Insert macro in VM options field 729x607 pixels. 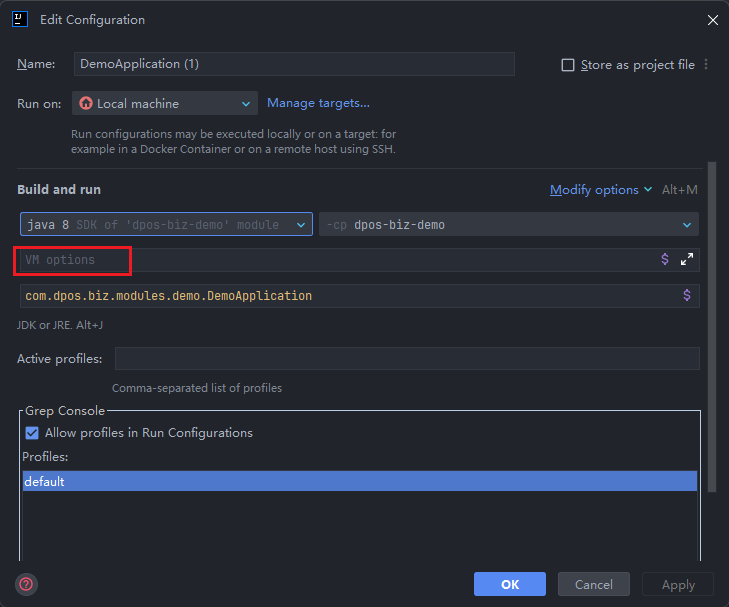pos(665,259)
